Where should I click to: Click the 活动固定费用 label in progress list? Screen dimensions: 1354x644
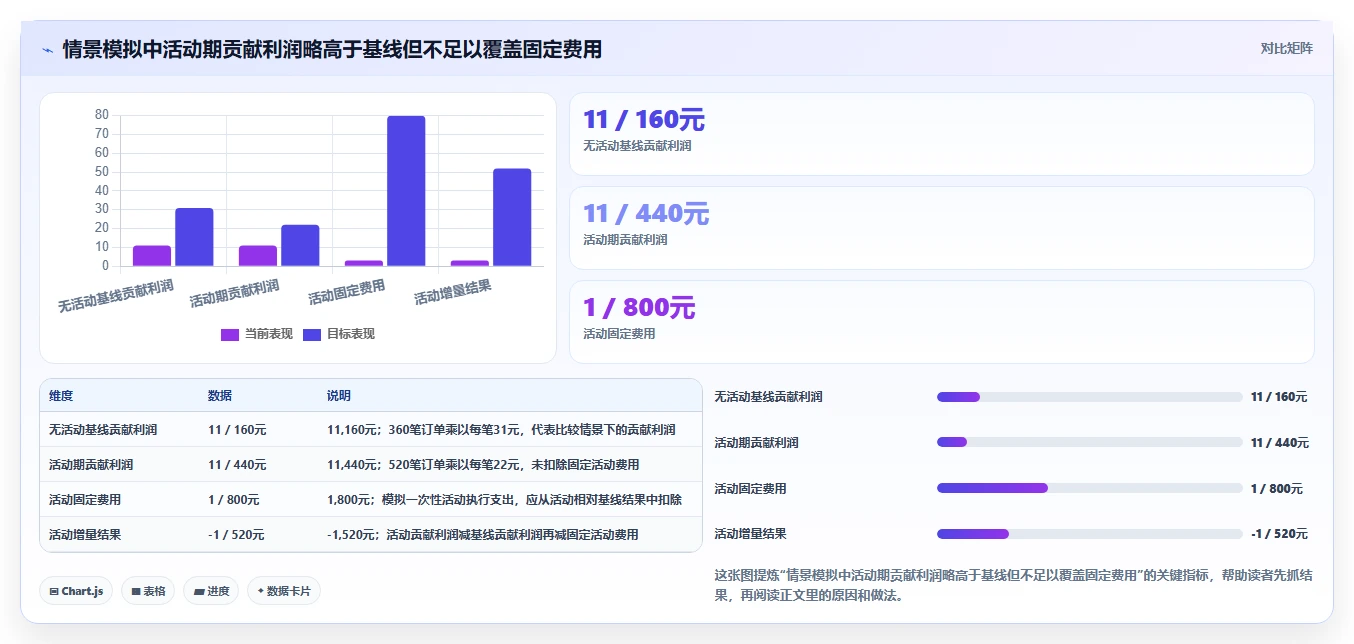click(x=750, y=489)
